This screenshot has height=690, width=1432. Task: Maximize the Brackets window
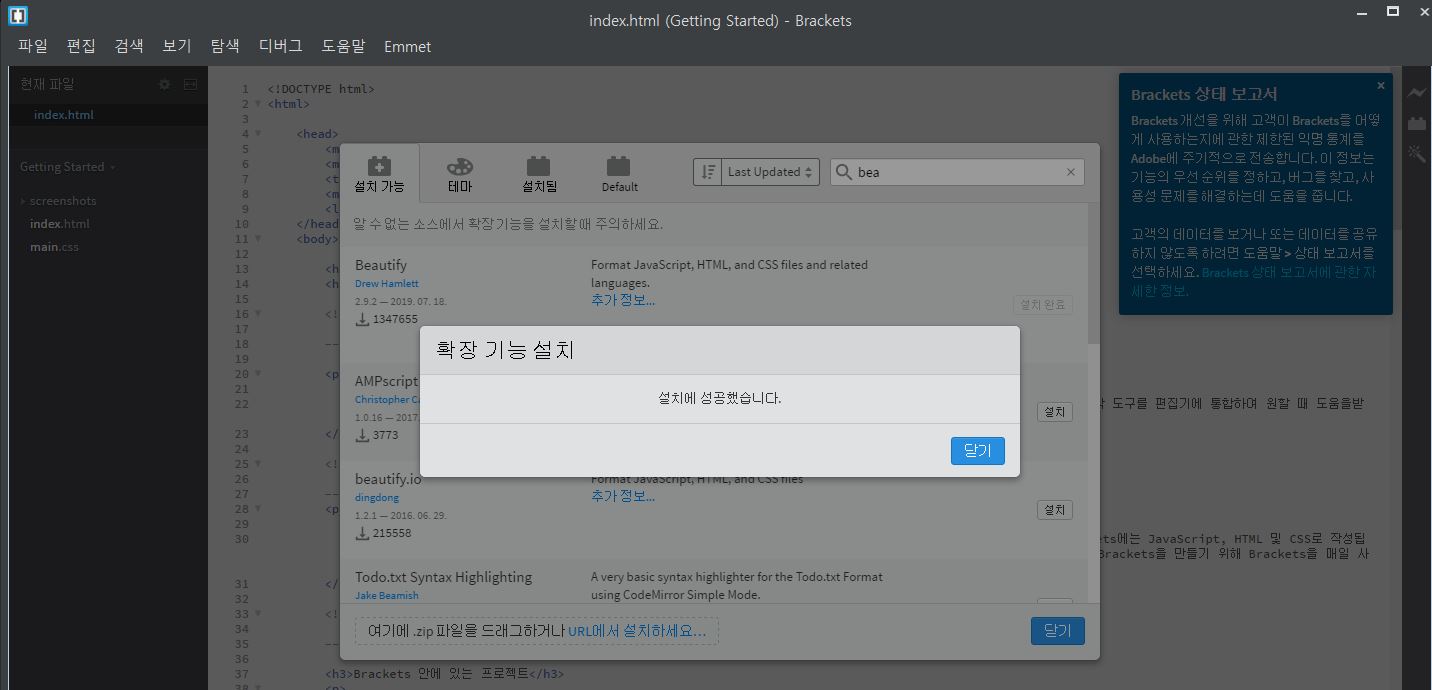[1392, 12]
